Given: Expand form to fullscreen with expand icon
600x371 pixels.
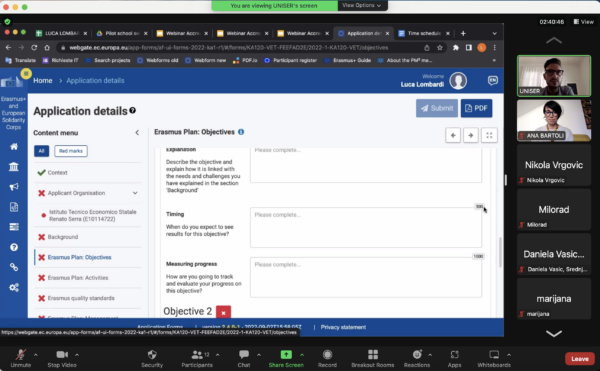Looking at the screenshot, I should pyautogui.click(x=489, y=135).
